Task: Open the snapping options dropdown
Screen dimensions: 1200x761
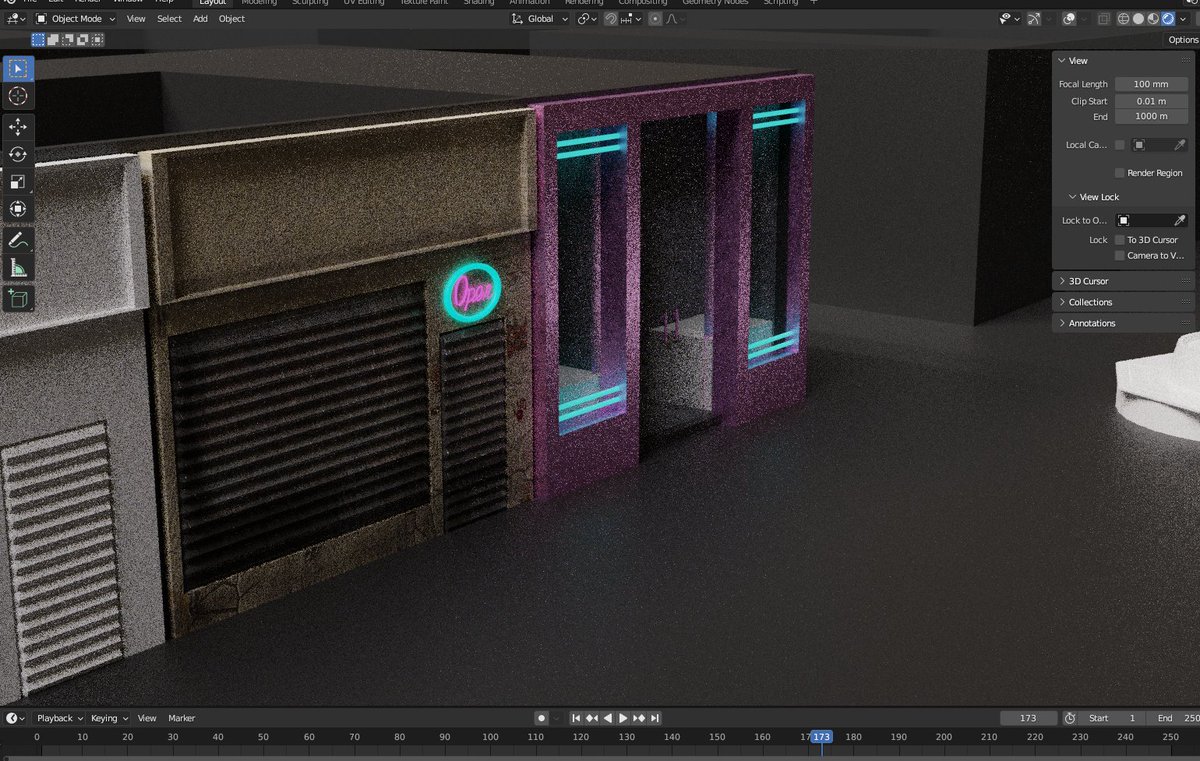Action: pyautogui.click(x=632, y=19)
